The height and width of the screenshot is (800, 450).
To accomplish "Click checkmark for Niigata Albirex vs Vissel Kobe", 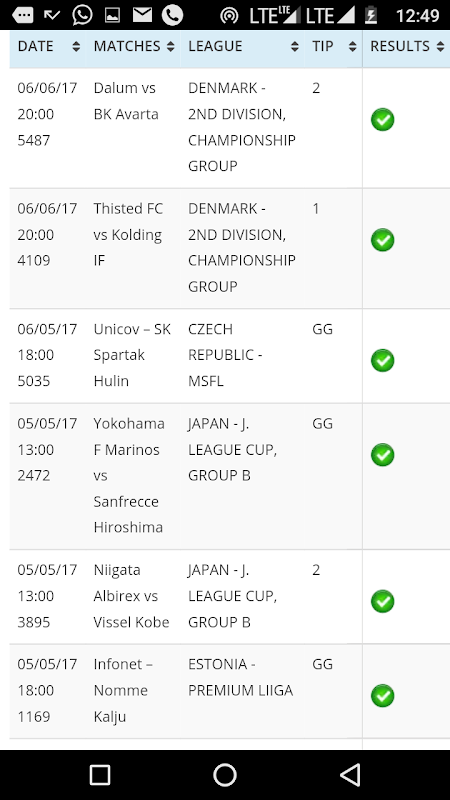I will (x=382, y=601).
